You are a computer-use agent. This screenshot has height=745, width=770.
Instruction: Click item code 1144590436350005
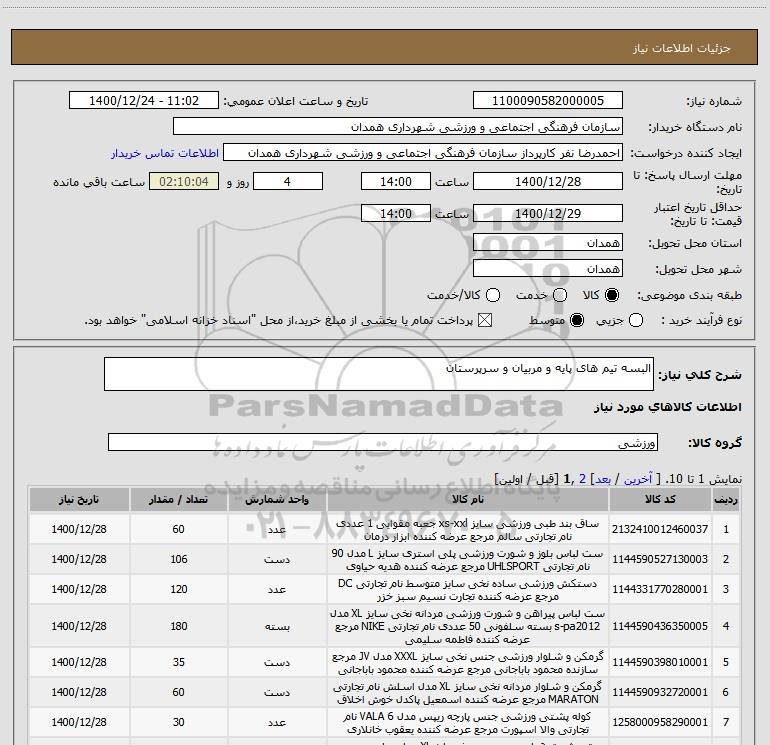(660, 626)
